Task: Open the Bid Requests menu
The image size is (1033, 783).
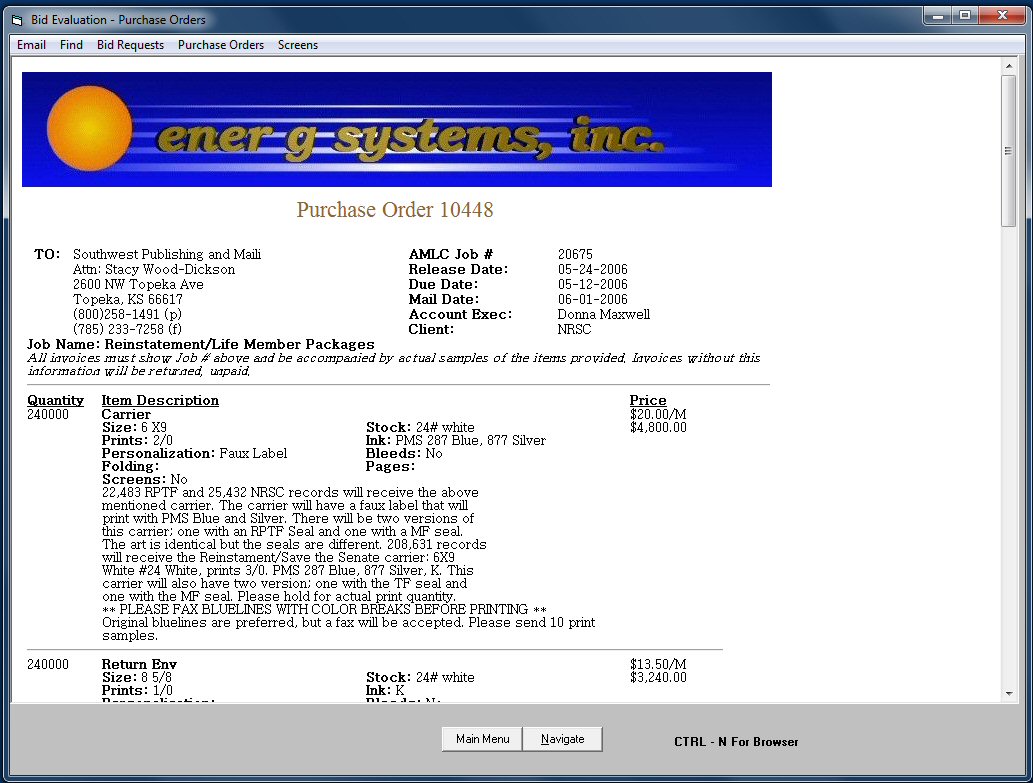Action: coord(130,45)
